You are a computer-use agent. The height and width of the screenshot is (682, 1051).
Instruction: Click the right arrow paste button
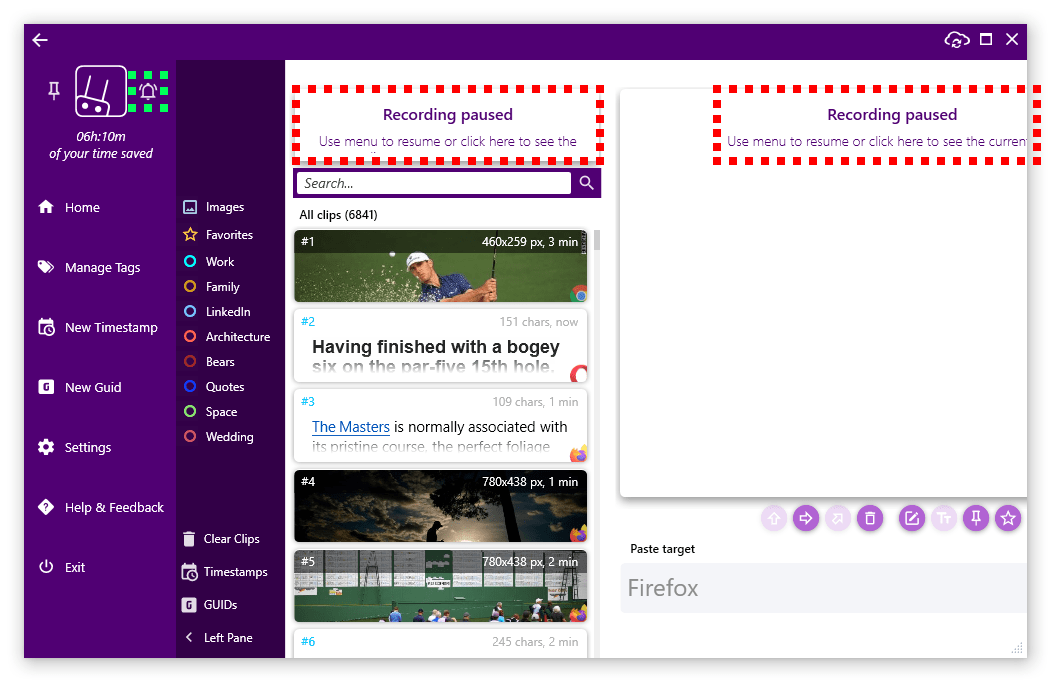pos(806,518)
